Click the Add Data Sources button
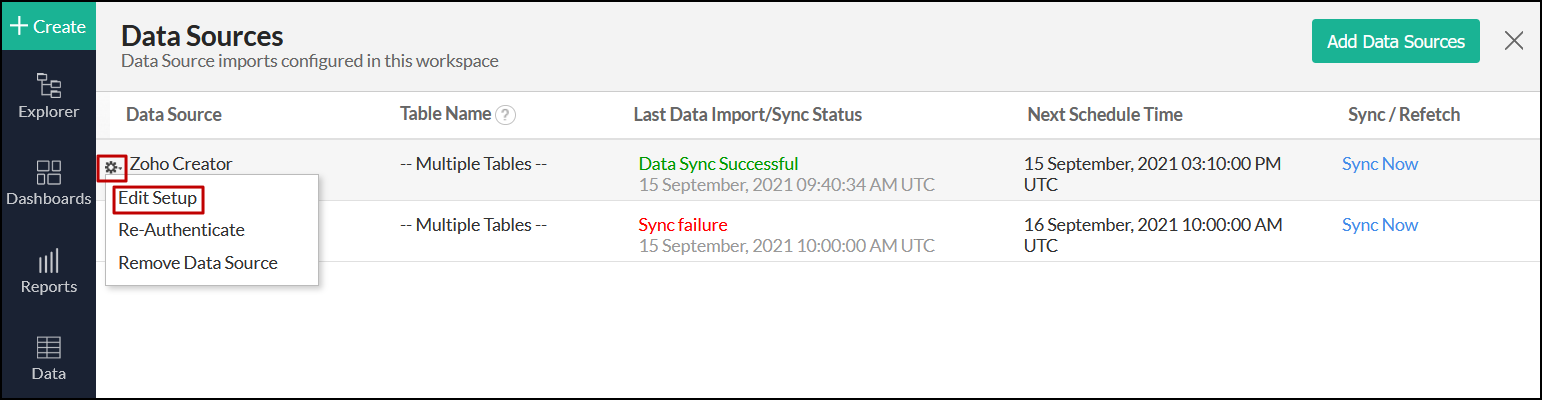The width and height of the screenshot is (1542, 400). pos(1395,41)
